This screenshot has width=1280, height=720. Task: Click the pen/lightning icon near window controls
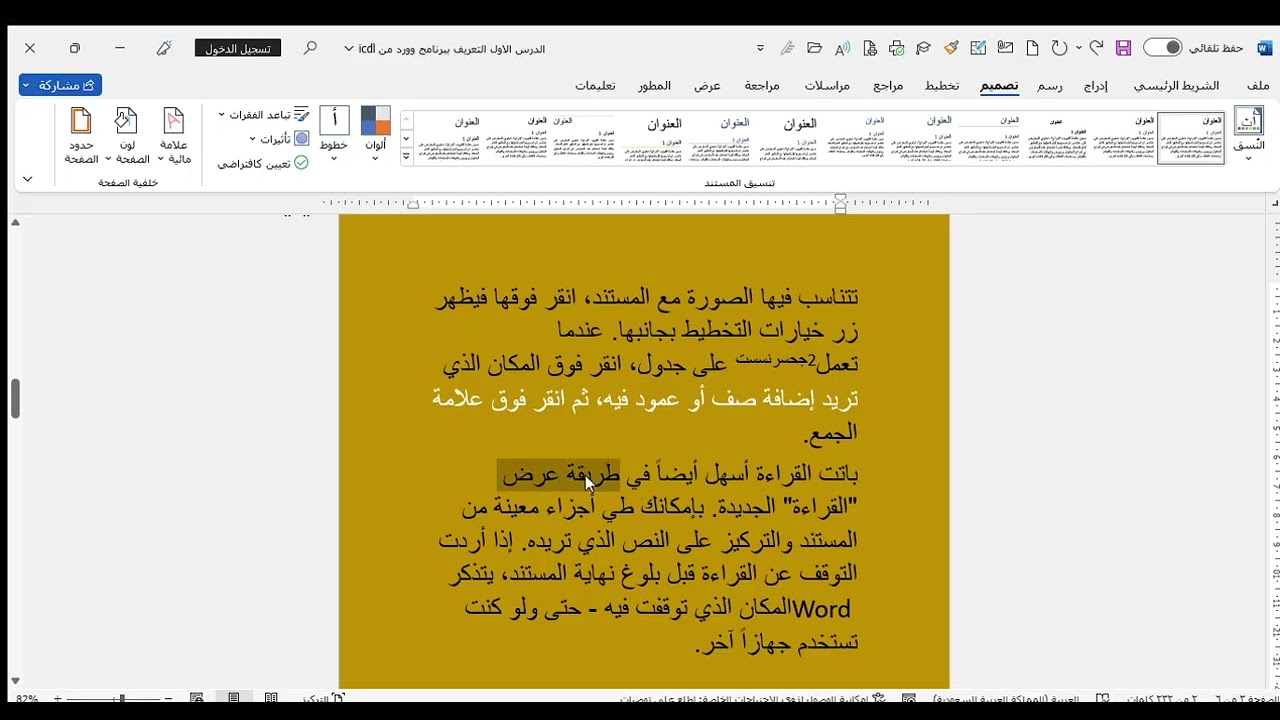(x=164, y=48)
